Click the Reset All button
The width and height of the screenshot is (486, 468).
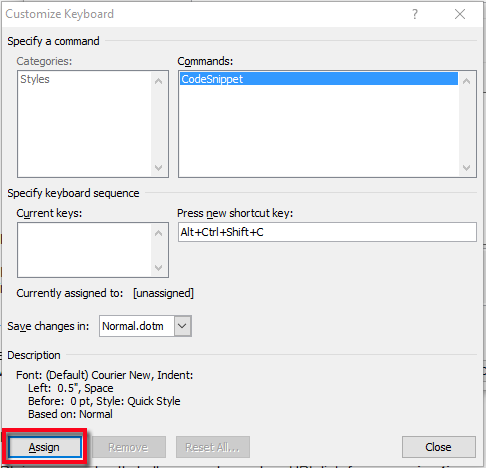[213, 447]
